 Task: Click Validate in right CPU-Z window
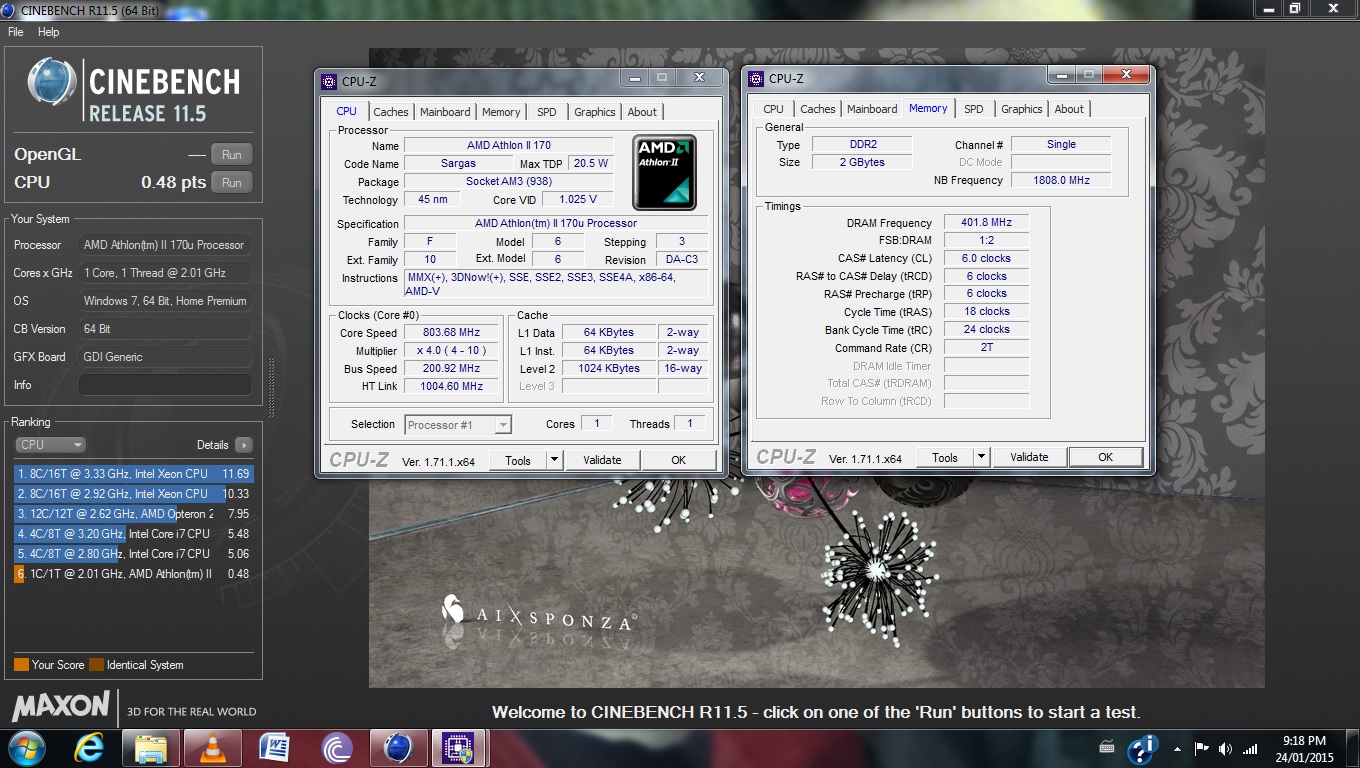pyautogui.click(x=1029, y=457)
